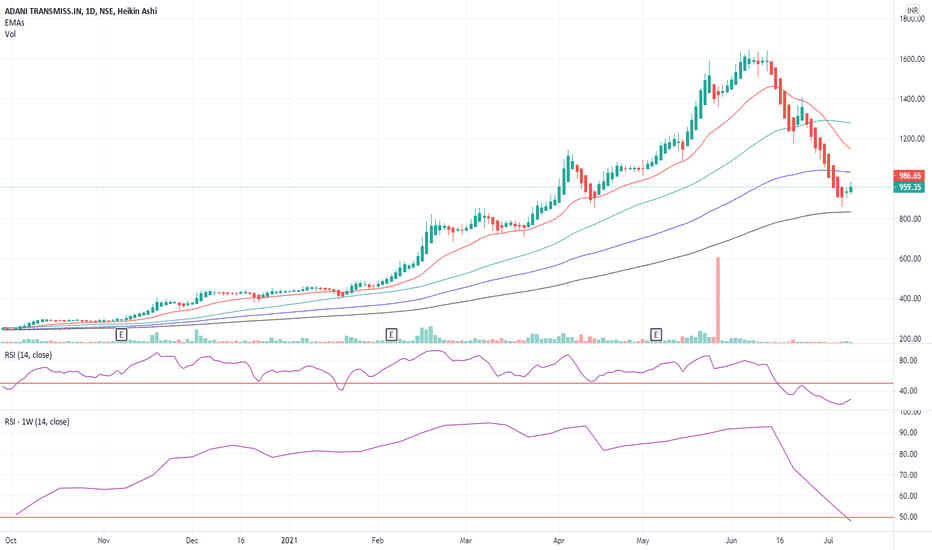The width and height of the screenshot is (932, 550).
Task: Select the EMAs indicator legend
Action: [x=14, y=23]
